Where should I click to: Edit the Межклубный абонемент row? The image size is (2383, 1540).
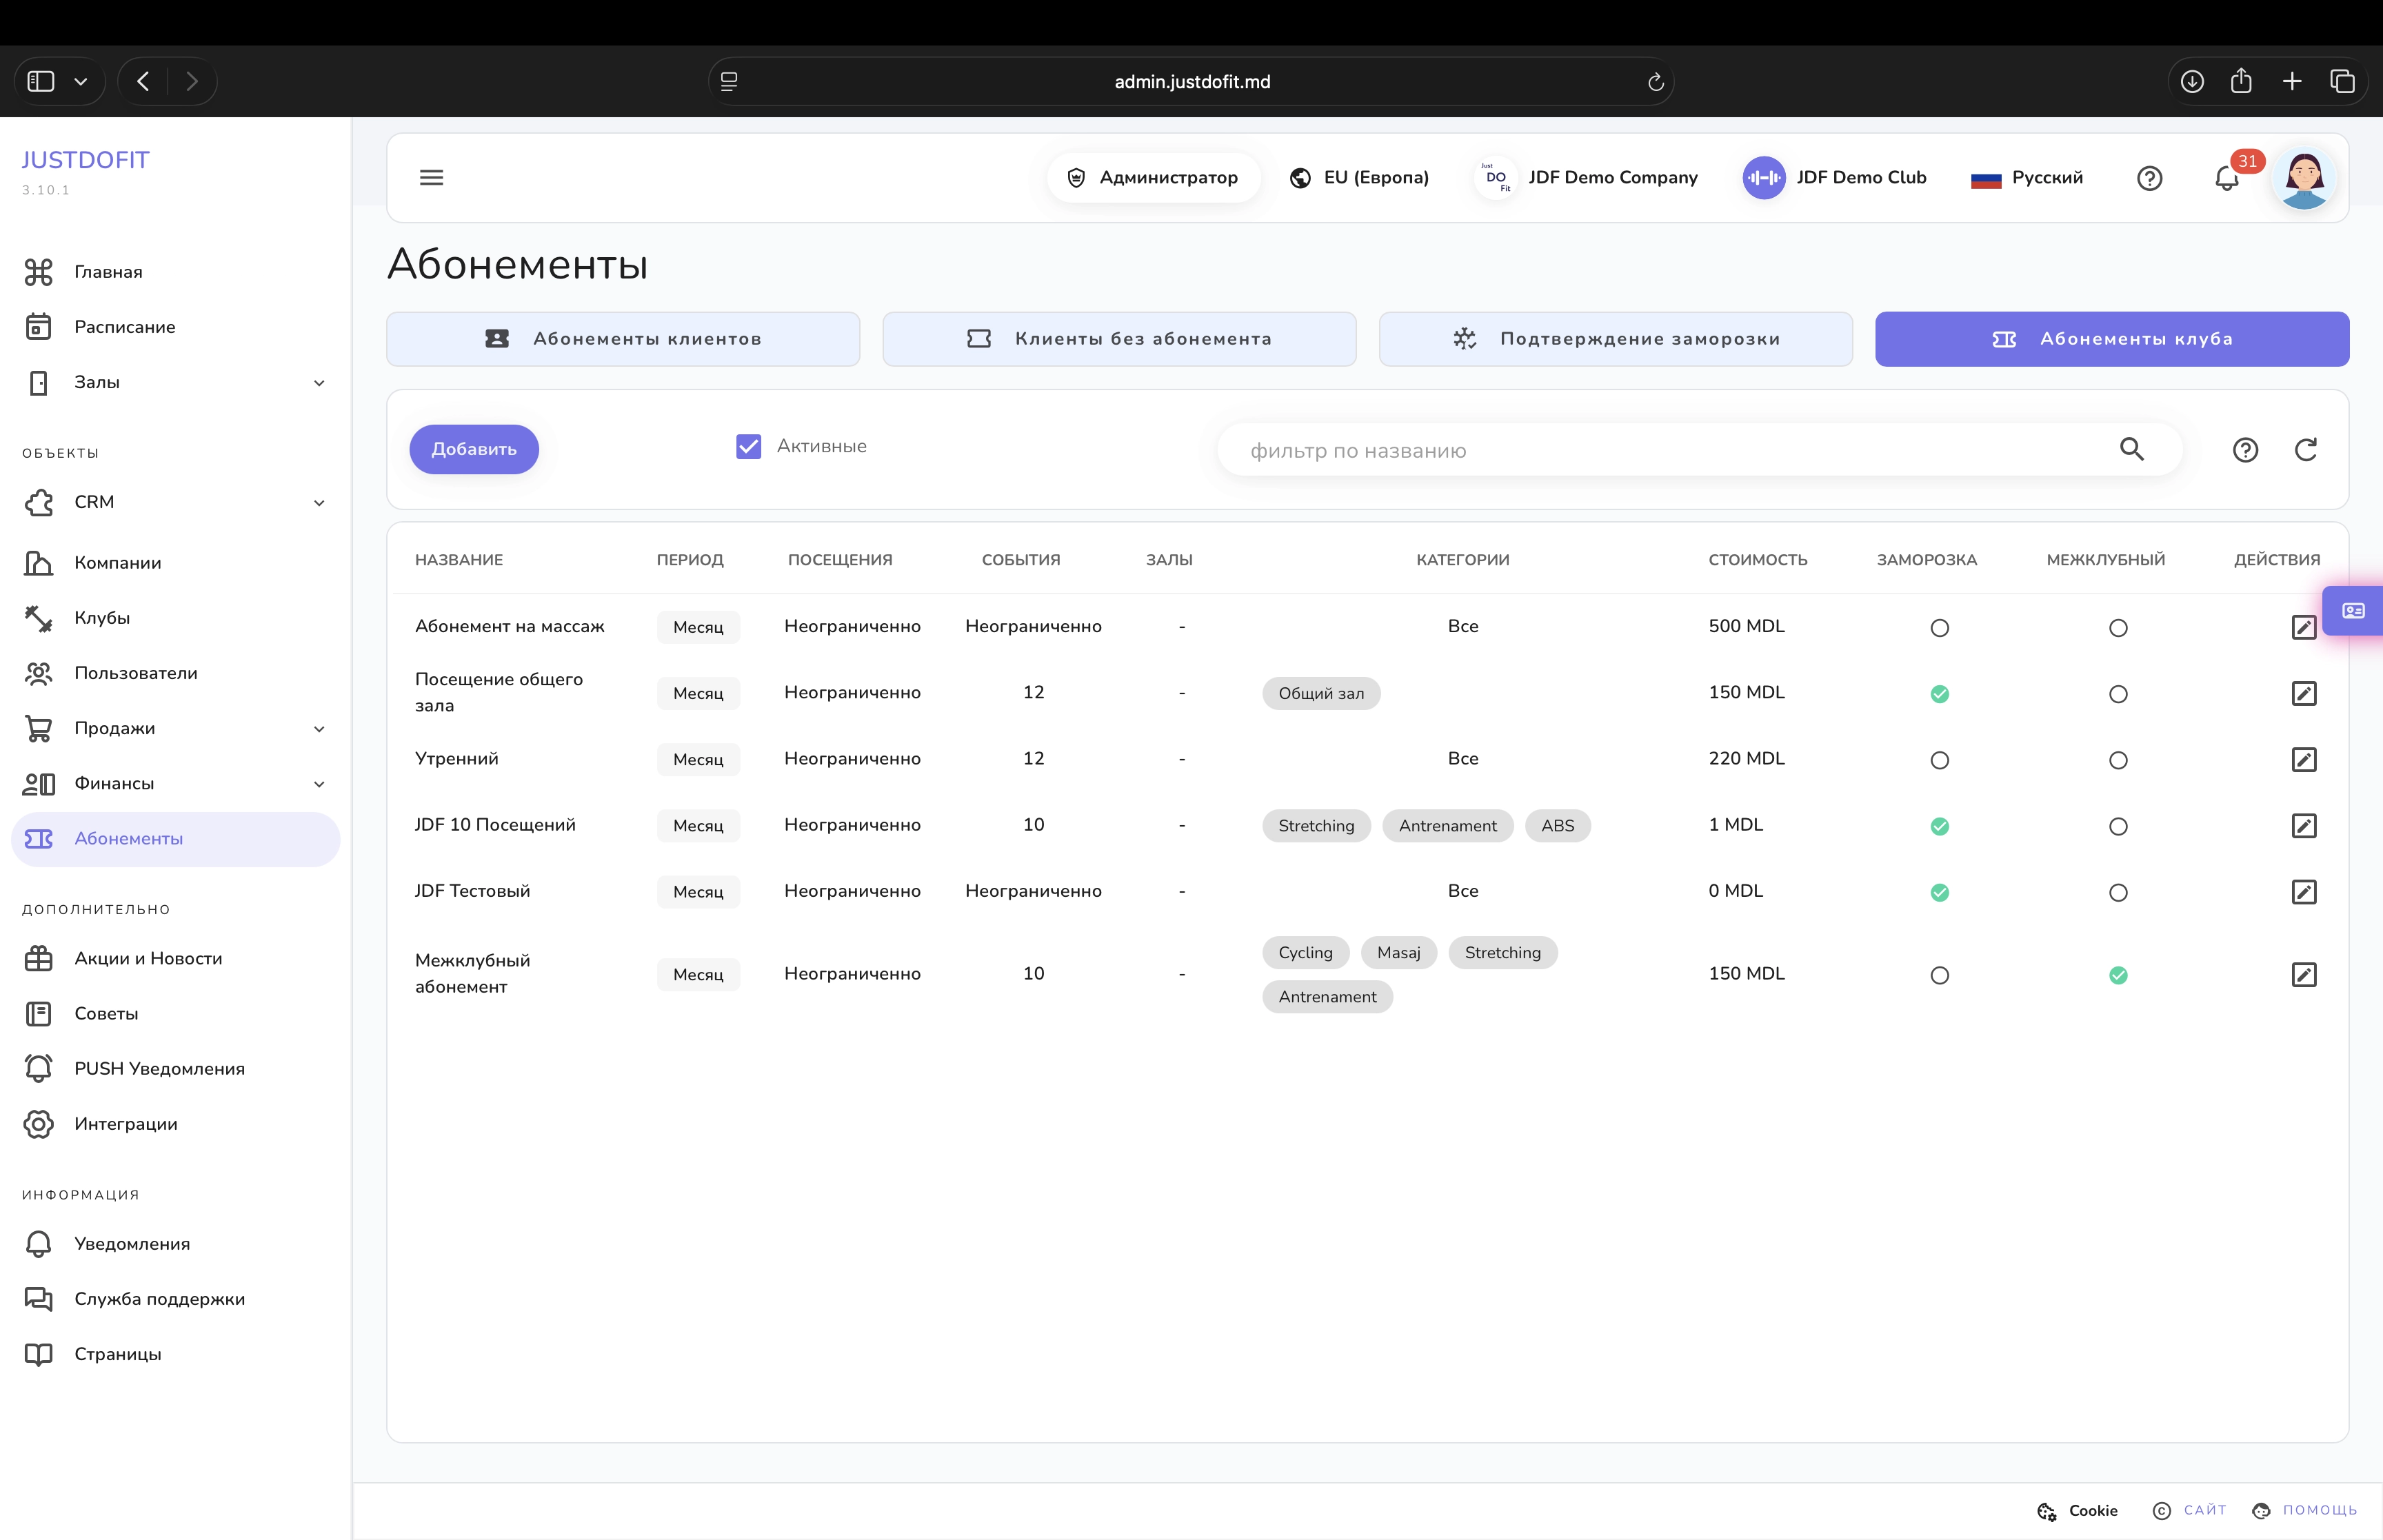click(x=2303, y=974)
